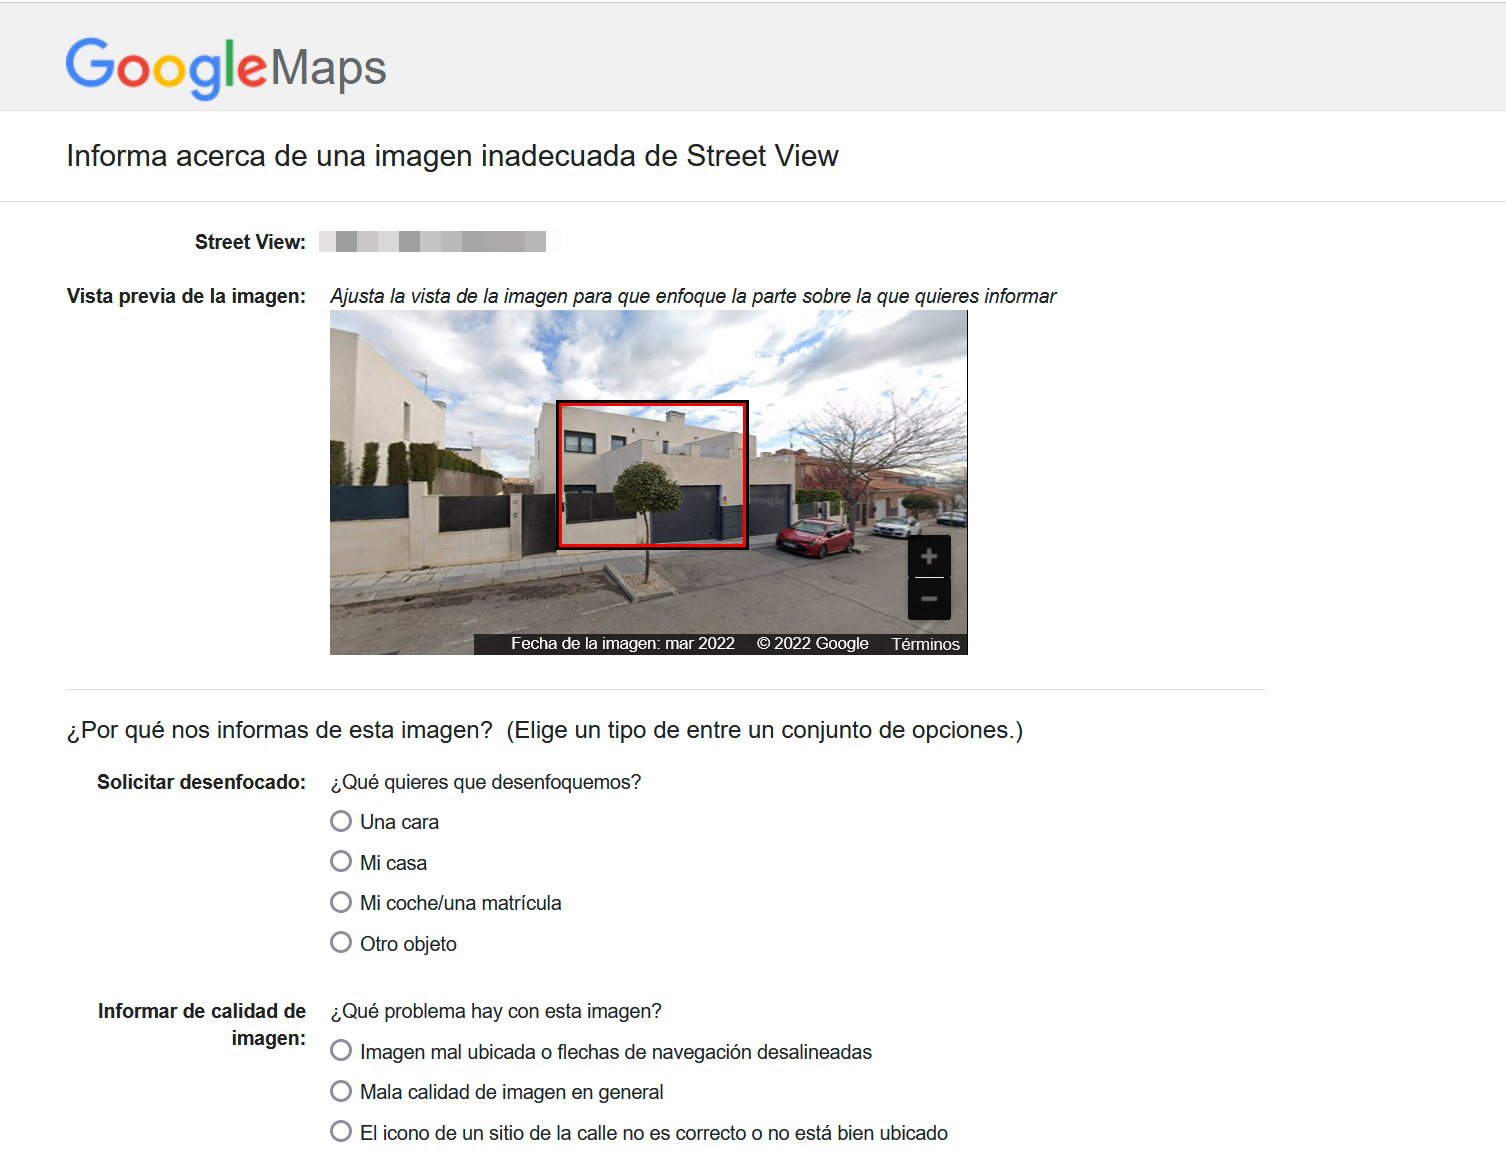
Task: Select 'El icono de un sitio' option
Action: point(341,1132)
